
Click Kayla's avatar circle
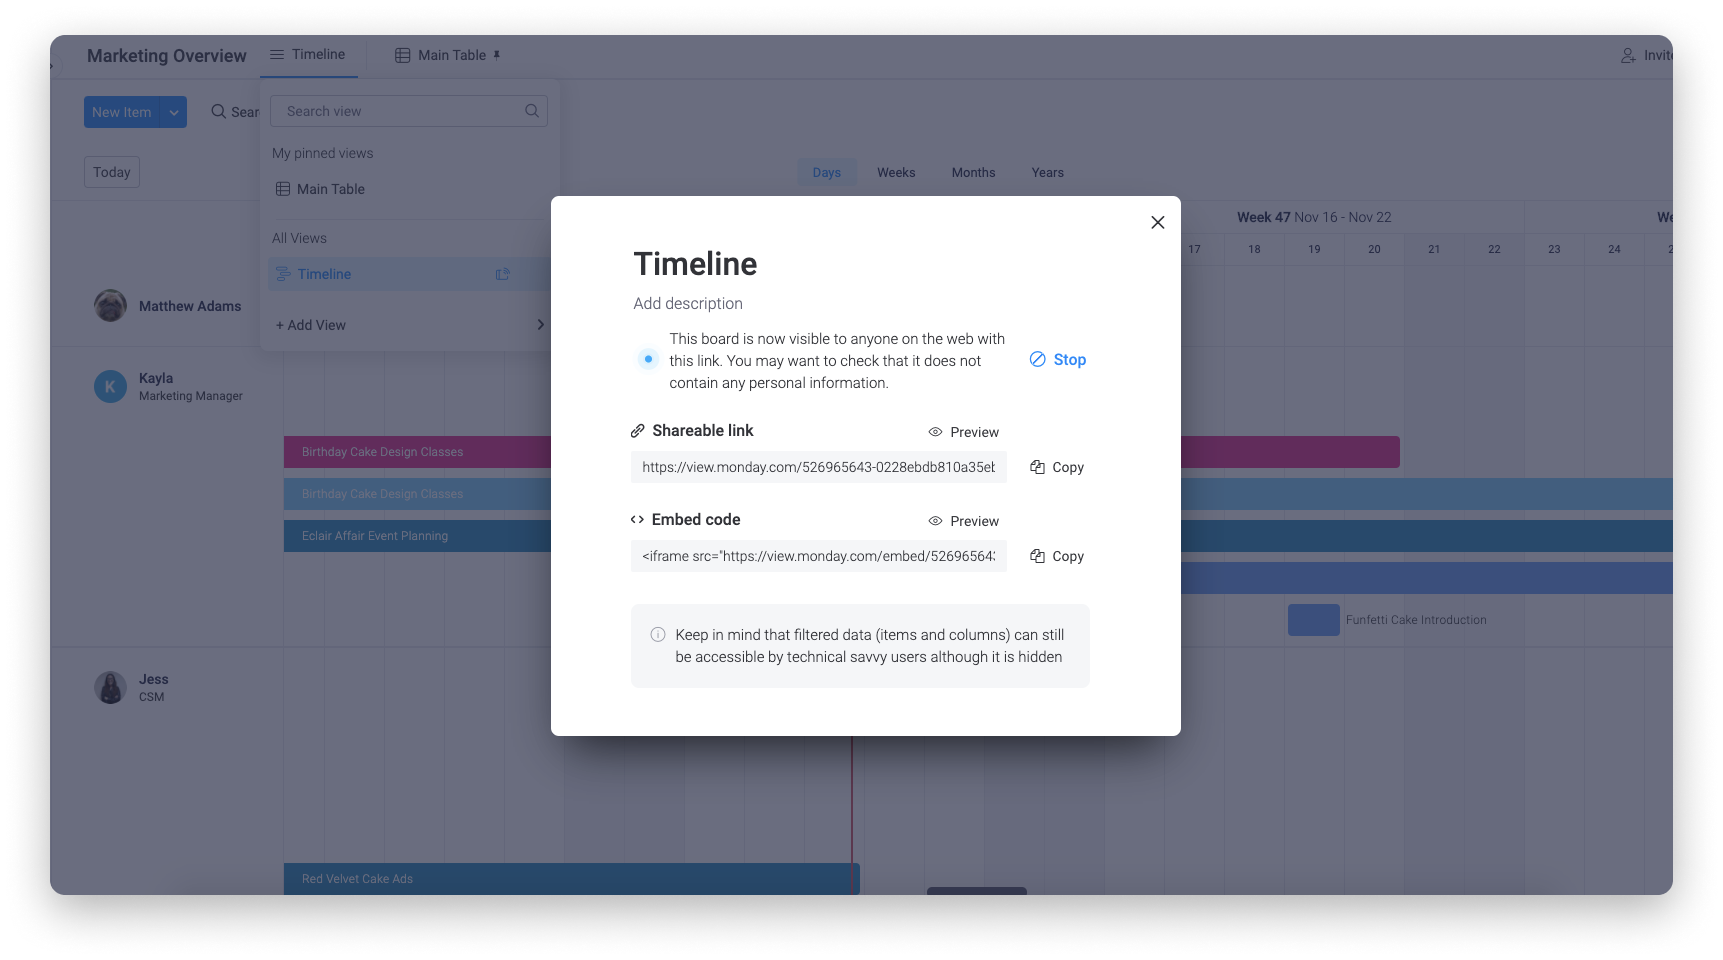(x=110, y=386)
